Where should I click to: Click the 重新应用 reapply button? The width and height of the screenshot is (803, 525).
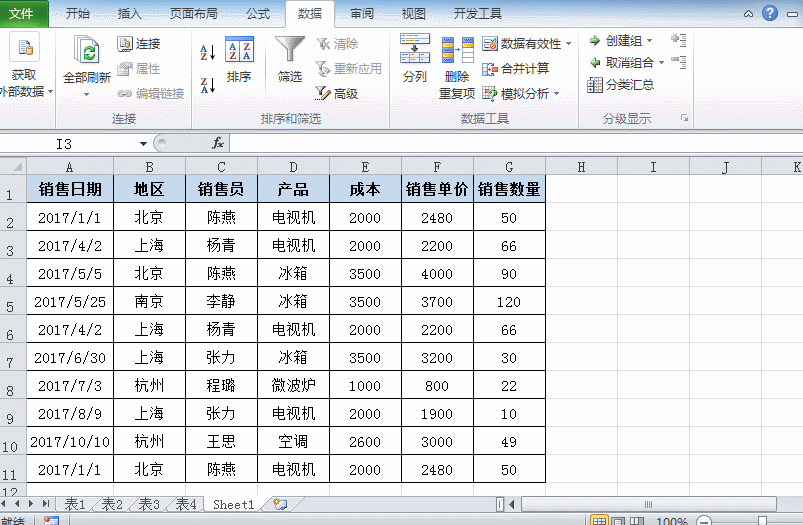pyautogui.click(x=349, y=69)
